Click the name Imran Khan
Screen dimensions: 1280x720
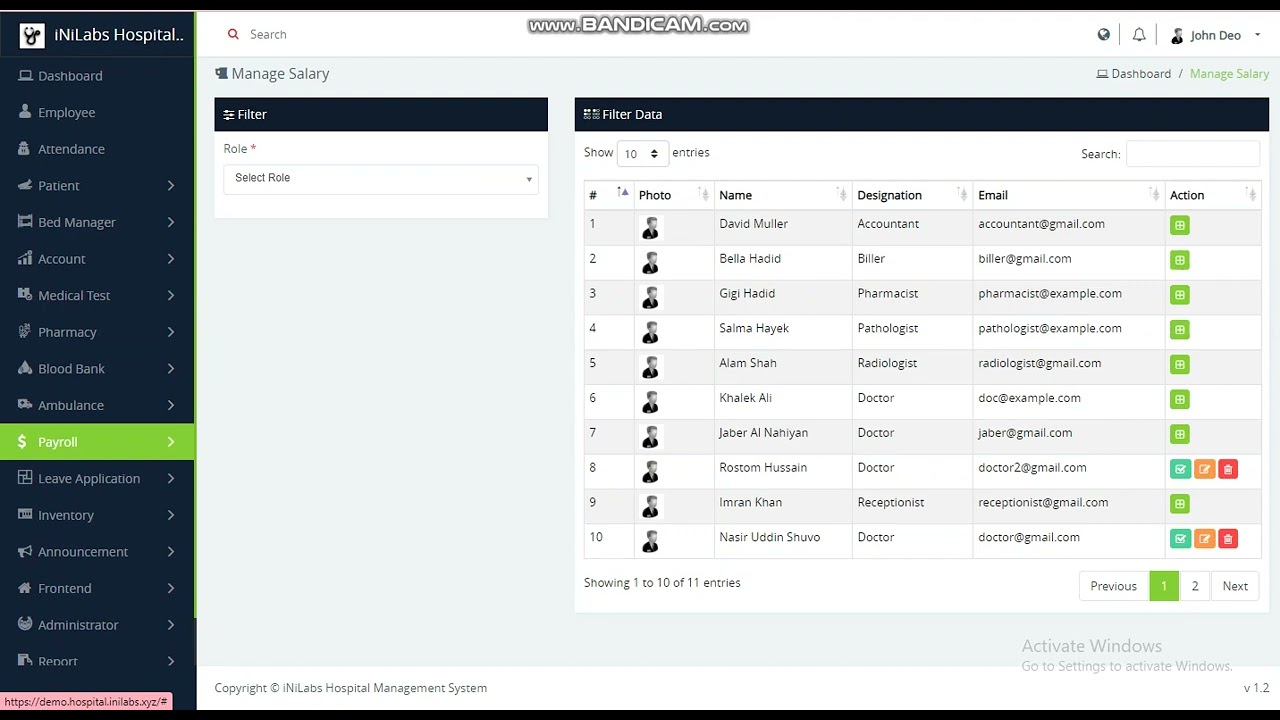click(x=750, y=503)
